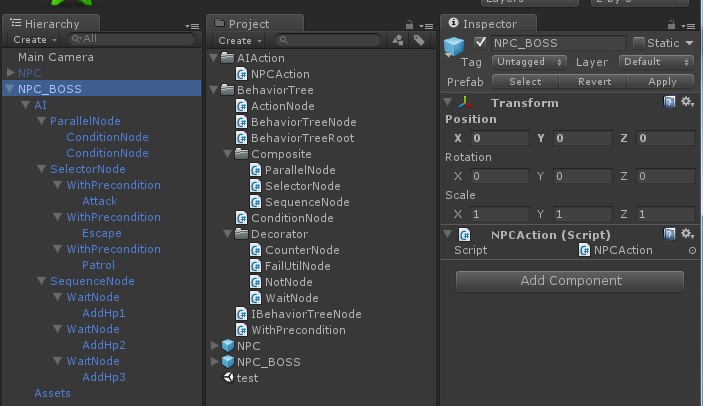The image size is (703, 406).
Task: Switch to the Hierarchy tab
Action: pyautogui.click(x=50, y=22)
